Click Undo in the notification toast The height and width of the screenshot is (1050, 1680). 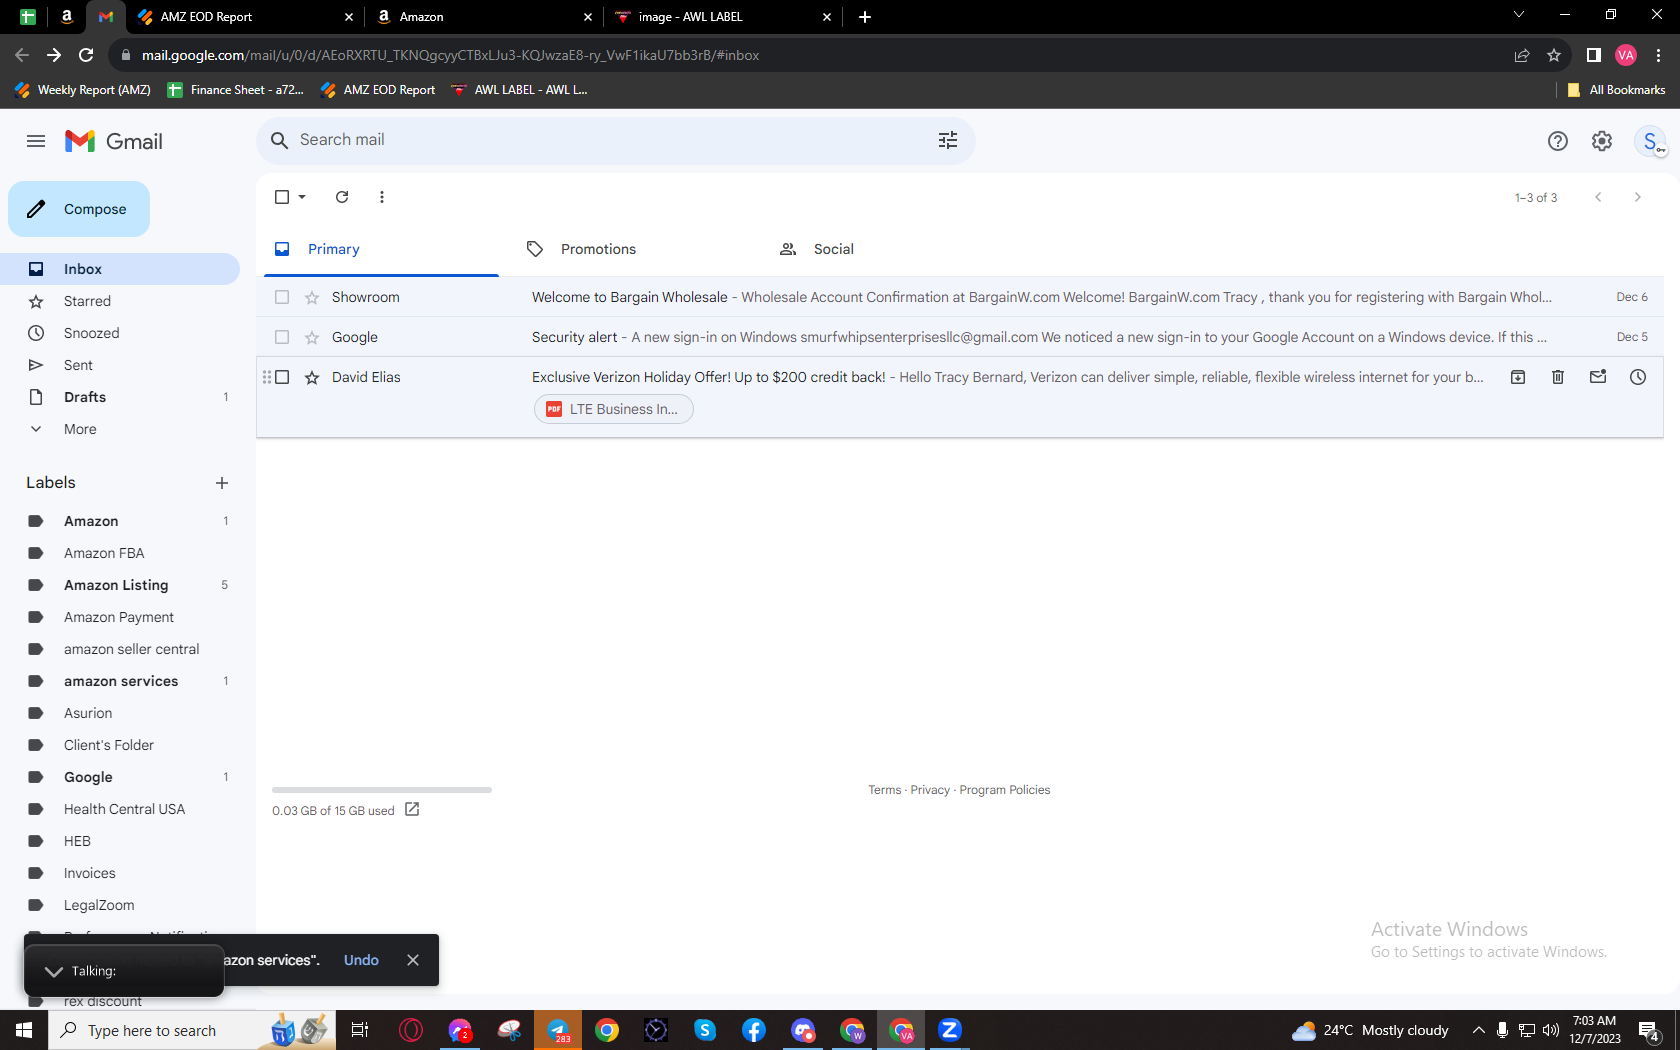[x=361, y=960]
